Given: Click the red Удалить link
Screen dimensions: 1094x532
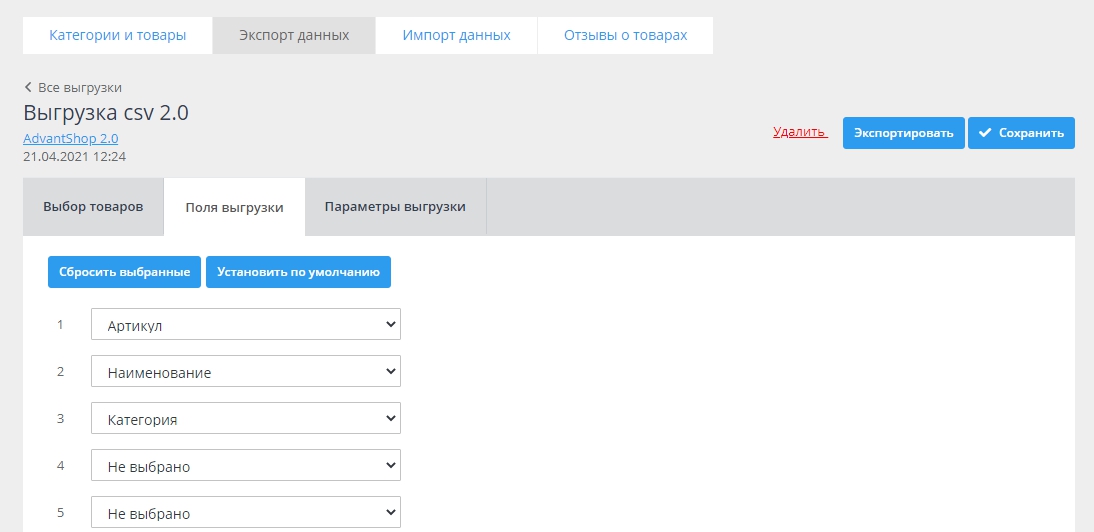Looking at the screenshot, I should 799,132.
